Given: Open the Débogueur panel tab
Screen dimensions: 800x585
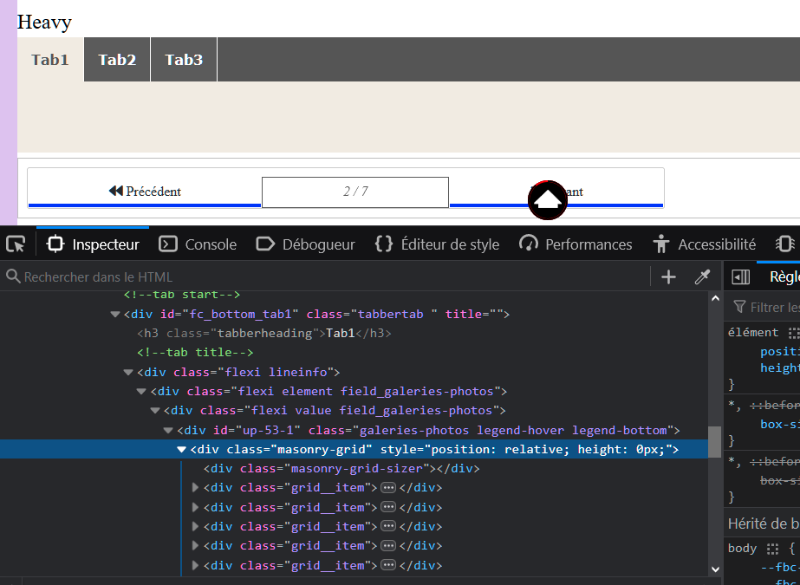Looking at the screenshot, I should click(x=306, y=245).
